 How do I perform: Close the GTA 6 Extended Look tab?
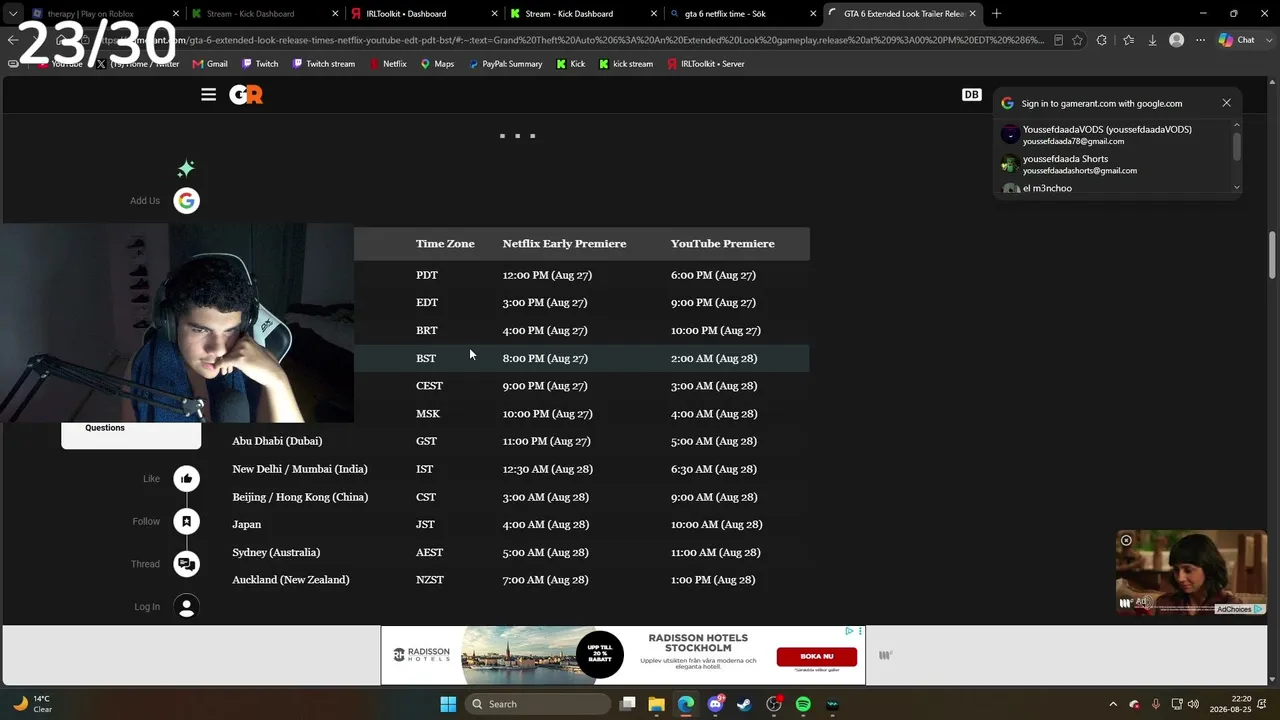(972, 14)
